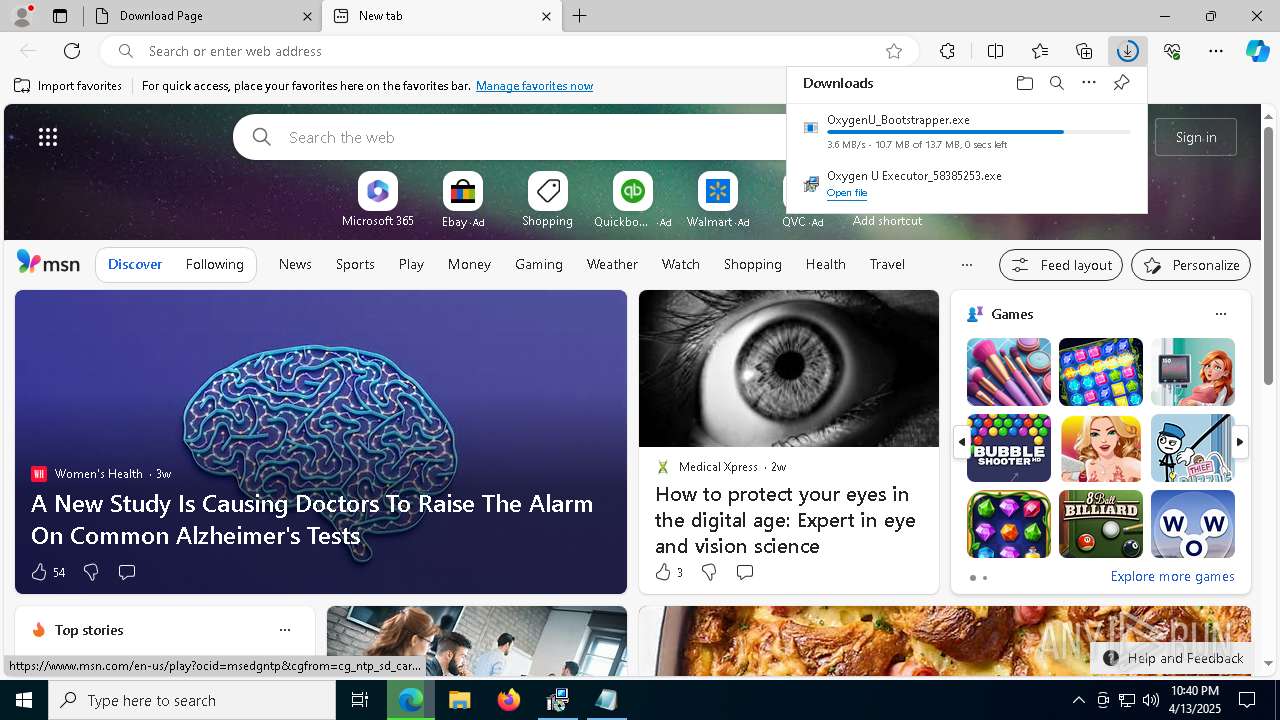Image resolution: width=1280 pixels, height=720 pixels.
Task: Go to the msn logo home
Action: point(48,263)
